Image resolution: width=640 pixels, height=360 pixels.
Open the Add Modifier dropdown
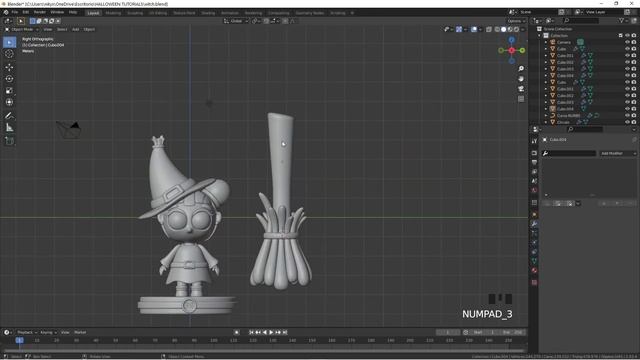[x=618, y=153]
